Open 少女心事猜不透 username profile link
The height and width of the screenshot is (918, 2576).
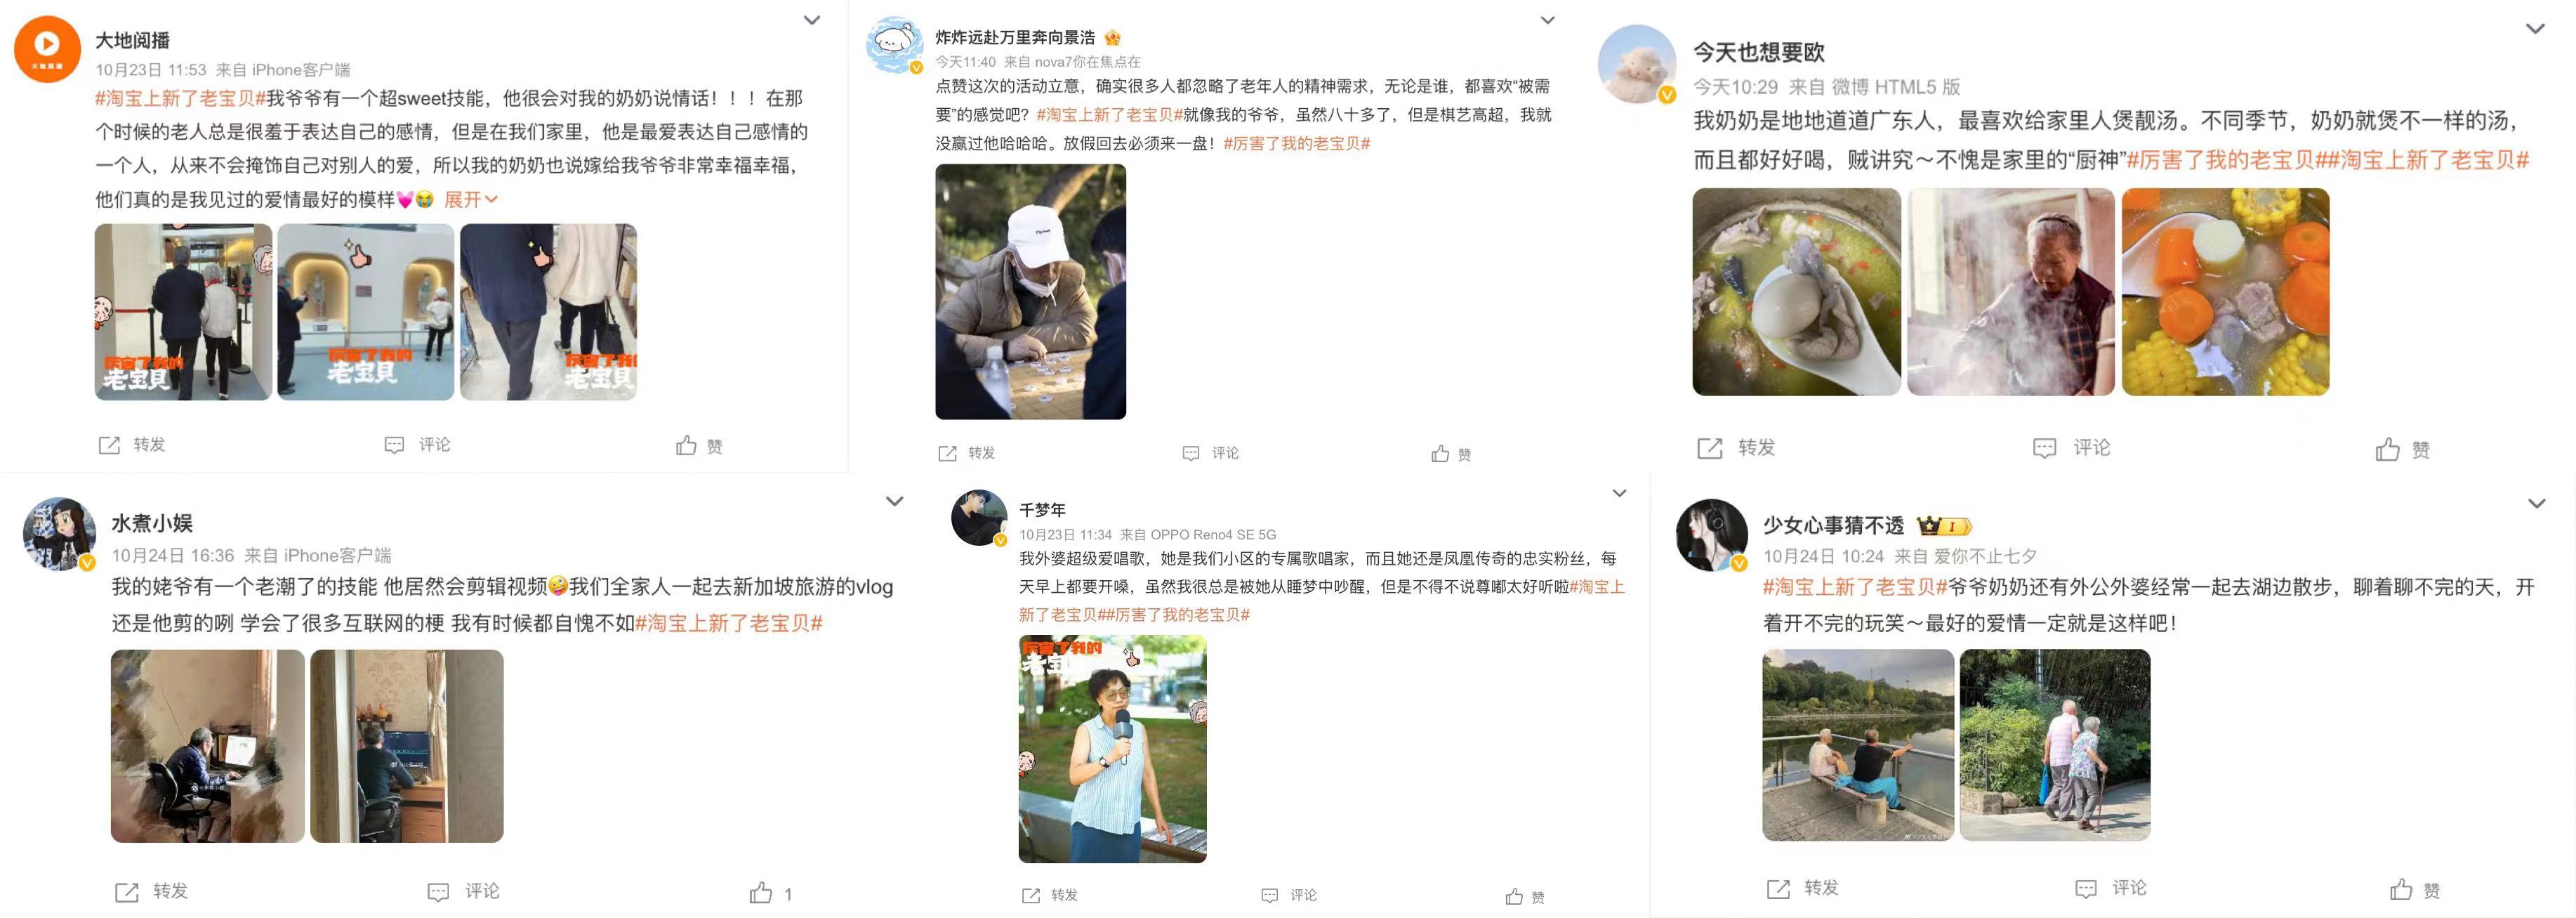click(x=1833, y=525)
